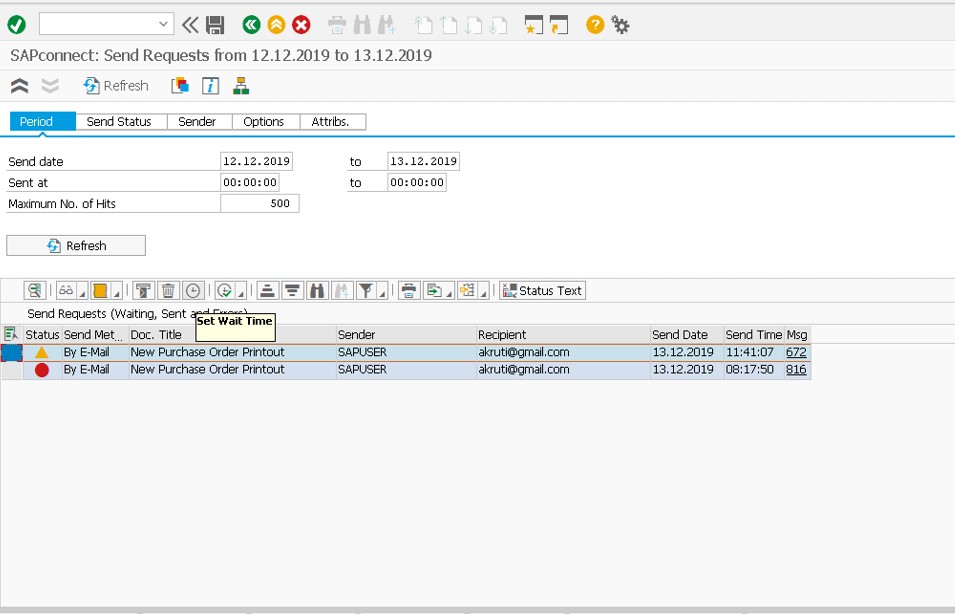Viewport: 955px width, 614px height.
Task: Open the transaction command field dropdown
Action: point(163,24)
